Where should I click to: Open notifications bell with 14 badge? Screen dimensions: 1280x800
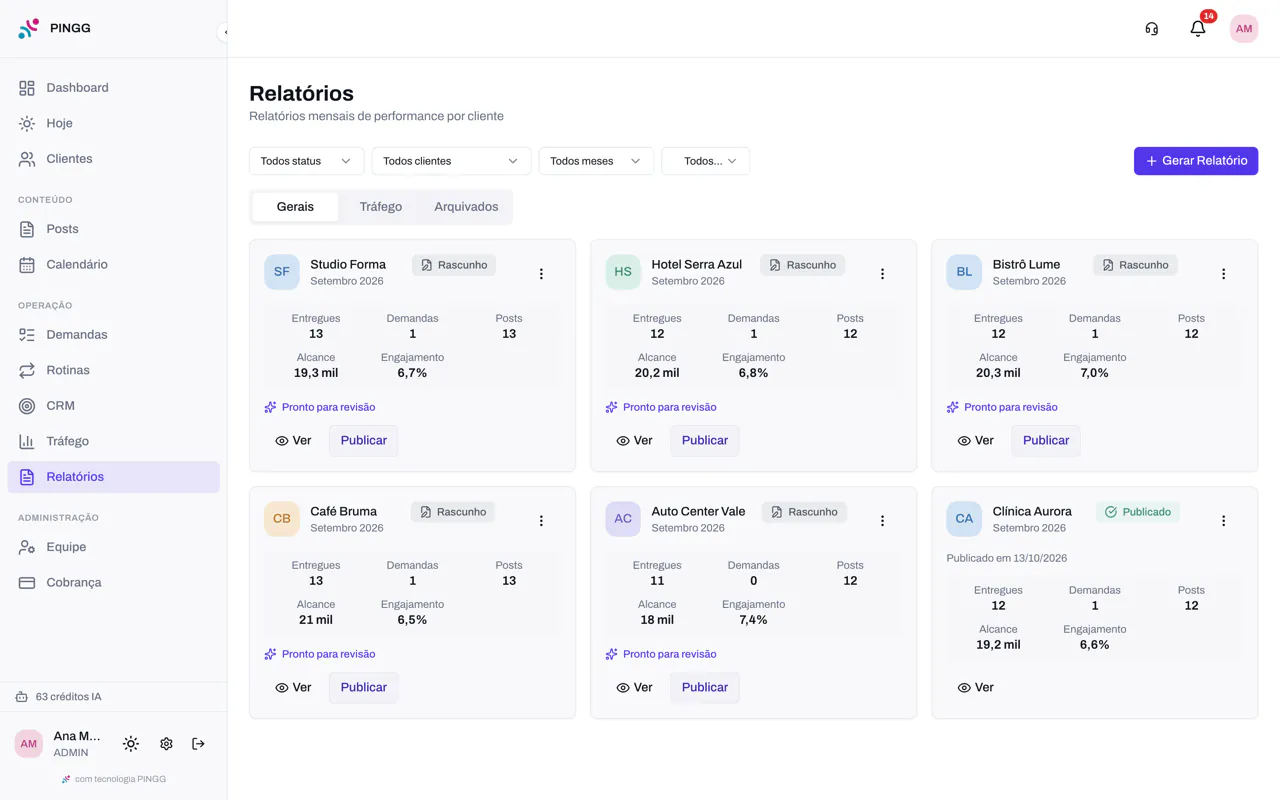tap(1198, 29)
